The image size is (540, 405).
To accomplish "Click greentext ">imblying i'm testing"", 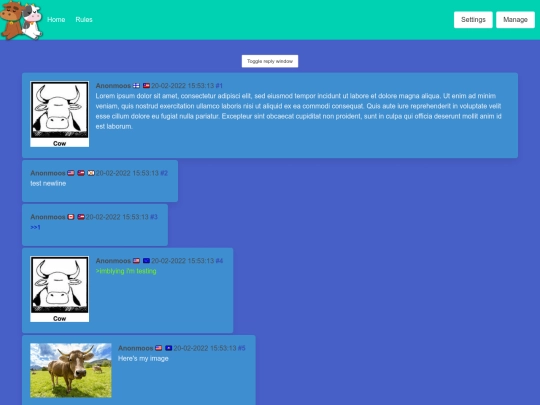I will point(126,271).
